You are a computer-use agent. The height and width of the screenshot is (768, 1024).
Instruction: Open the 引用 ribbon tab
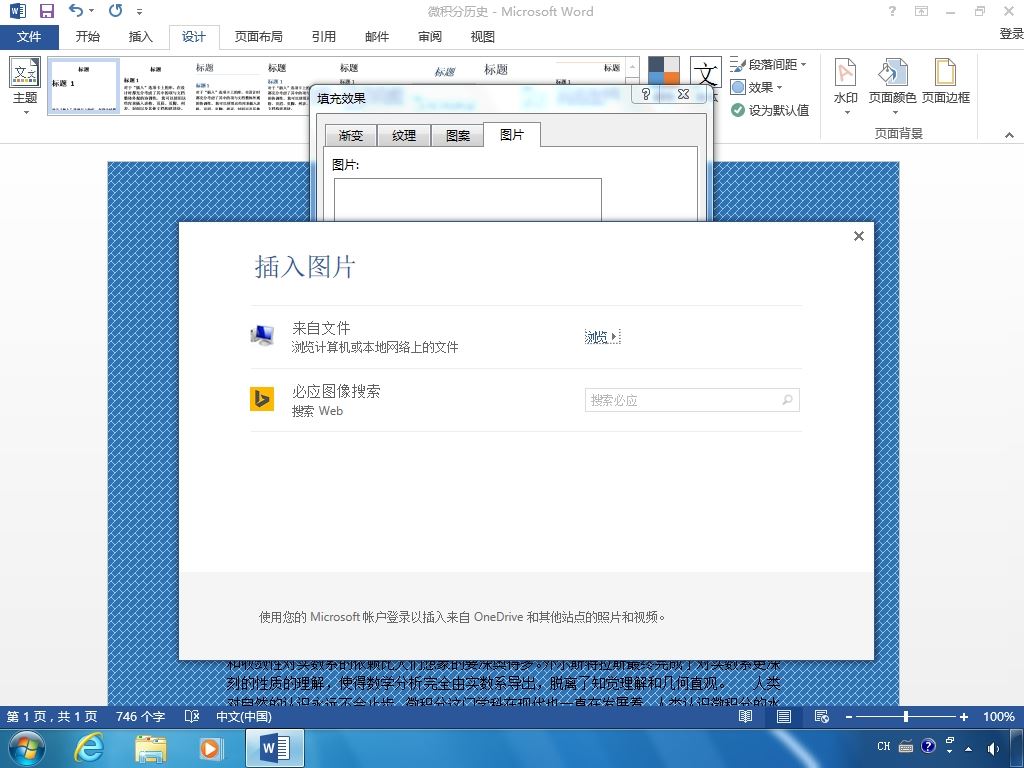click(x=323, y=37)
